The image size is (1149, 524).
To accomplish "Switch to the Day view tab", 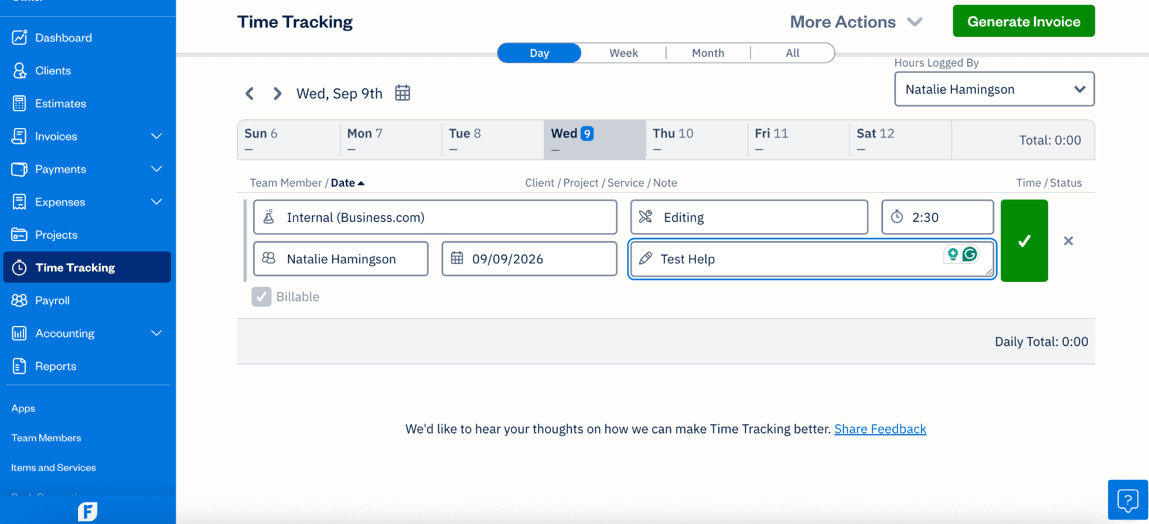I will [x=539, y=53].
